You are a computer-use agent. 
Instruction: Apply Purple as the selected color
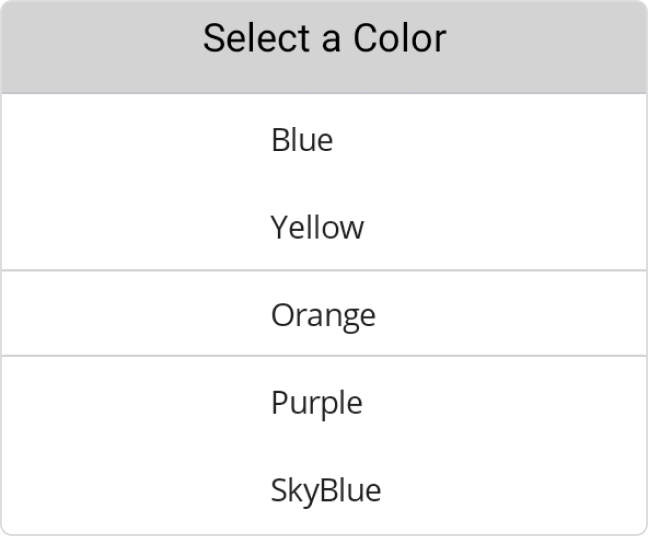316,403
